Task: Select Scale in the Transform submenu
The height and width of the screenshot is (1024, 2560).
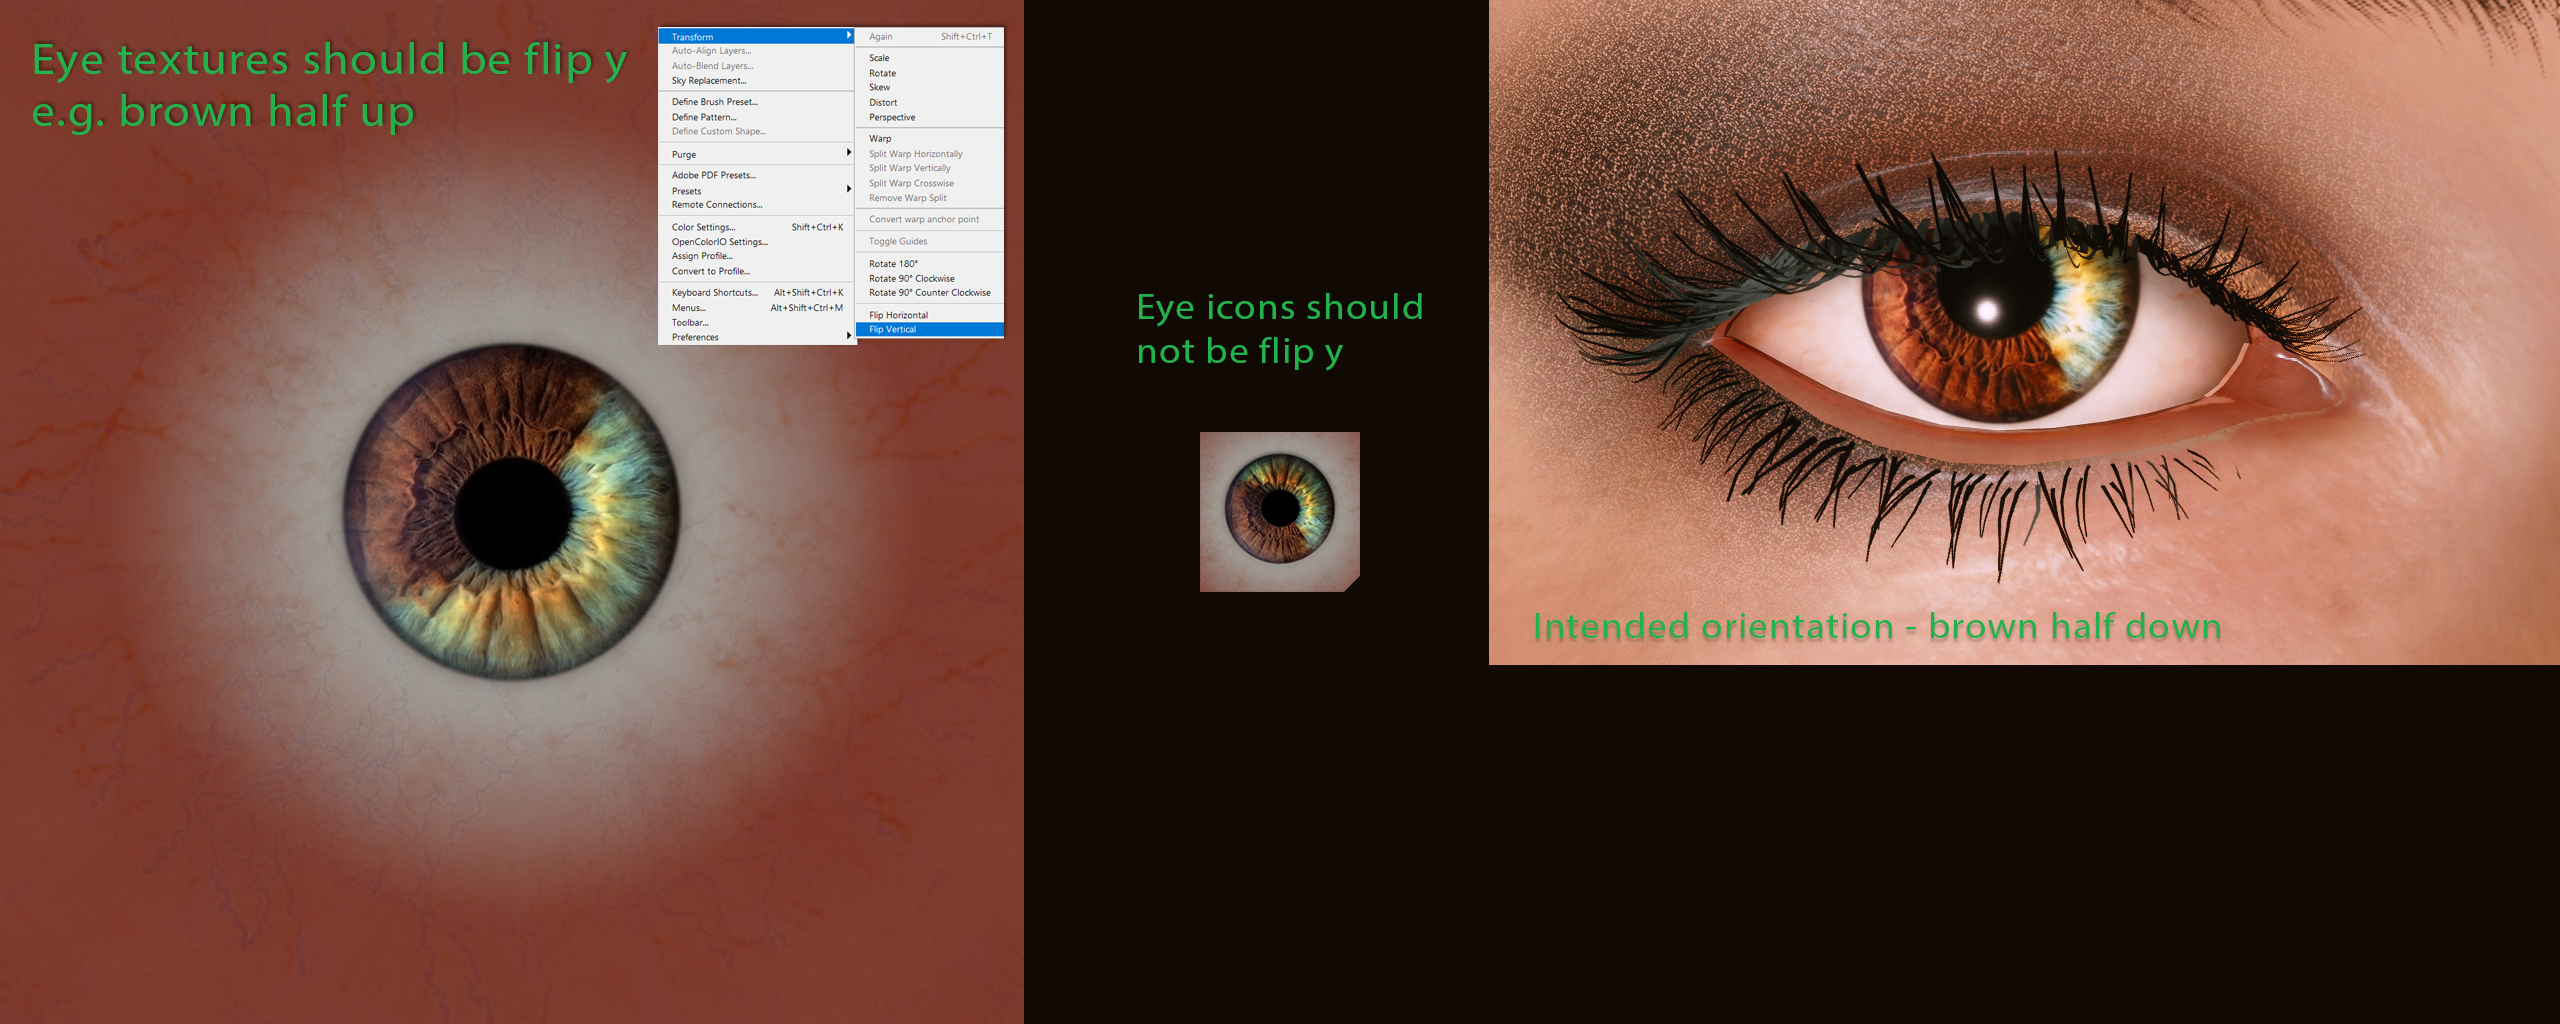Action: [x=879, y=58]
